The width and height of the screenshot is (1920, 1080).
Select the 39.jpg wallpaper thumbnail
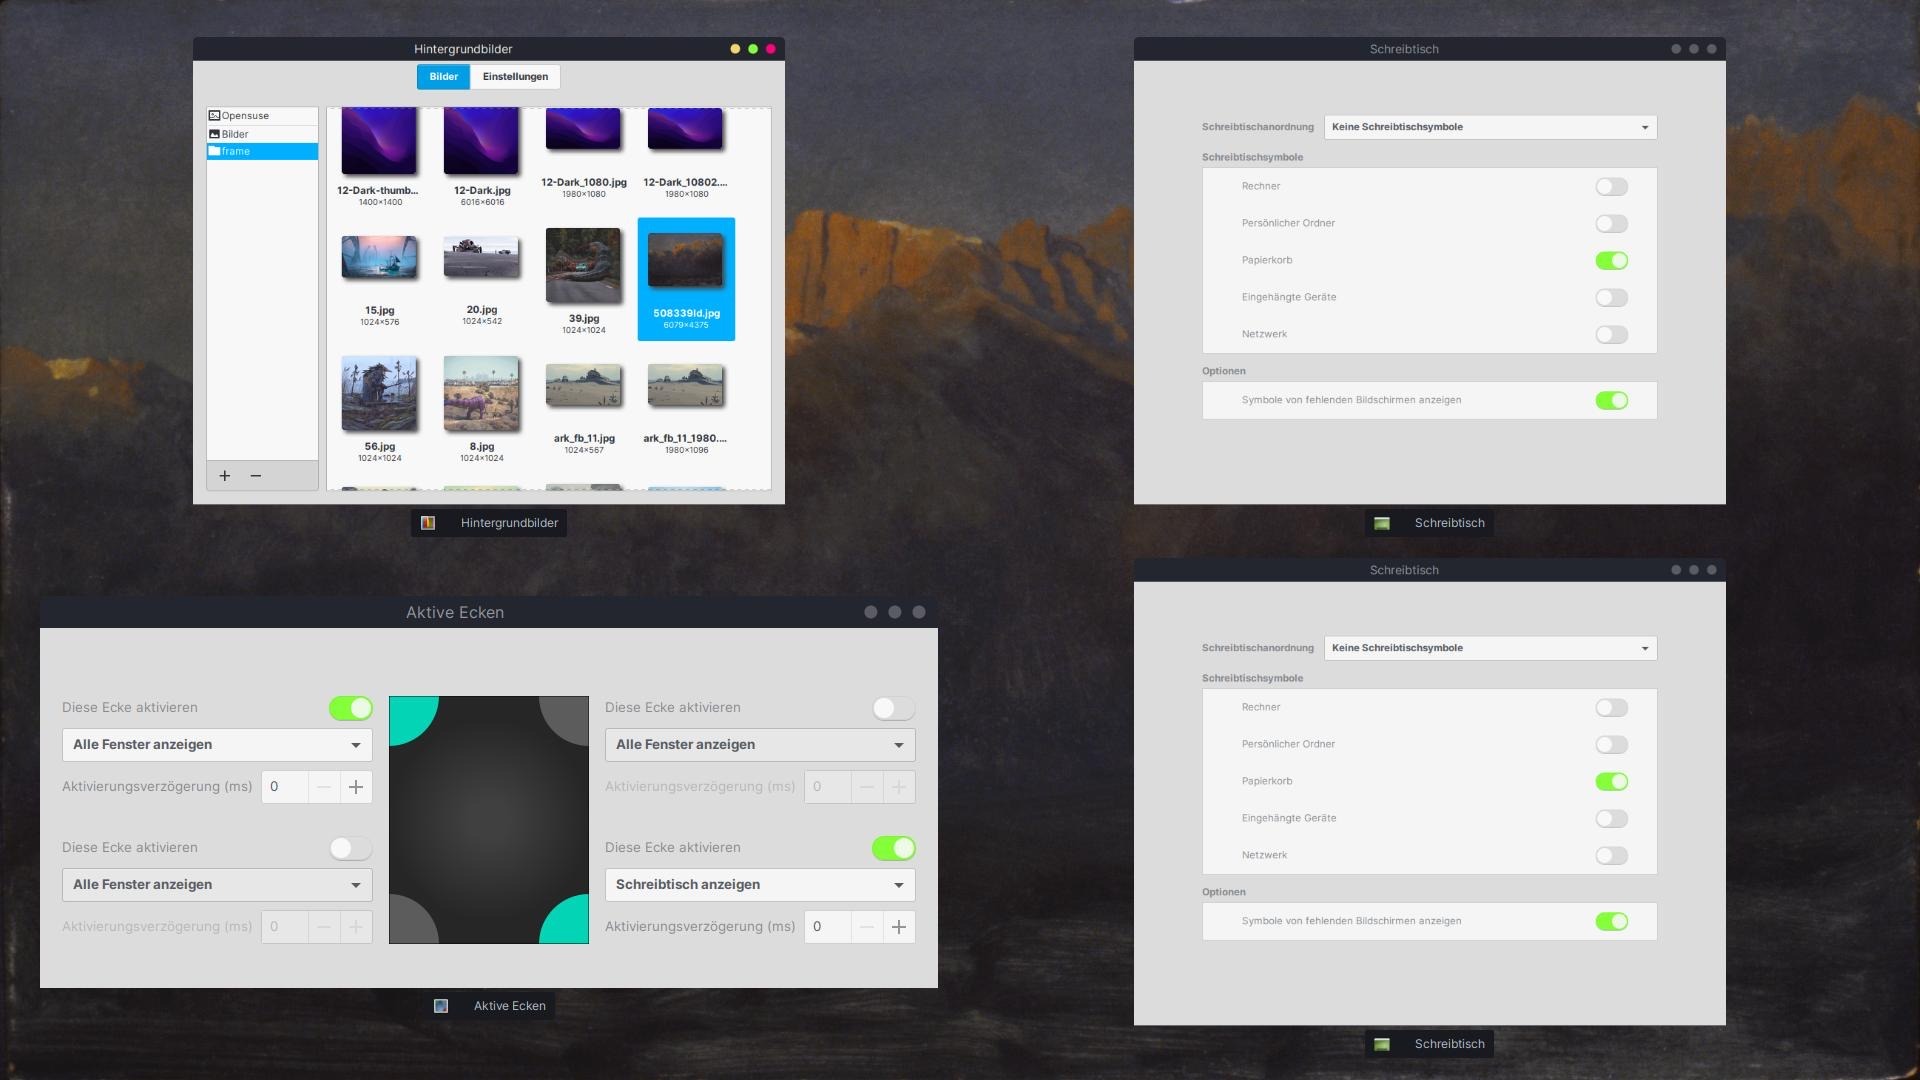point(583,265)
